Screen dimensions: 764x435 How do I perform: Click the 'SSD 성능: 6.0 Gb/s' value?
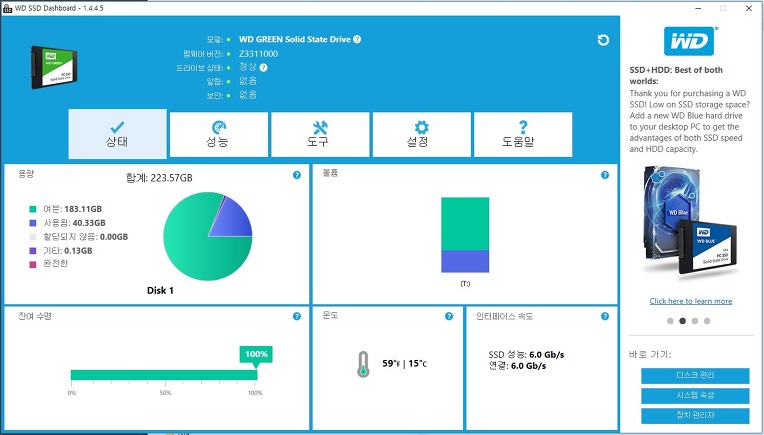coord(526,355)
